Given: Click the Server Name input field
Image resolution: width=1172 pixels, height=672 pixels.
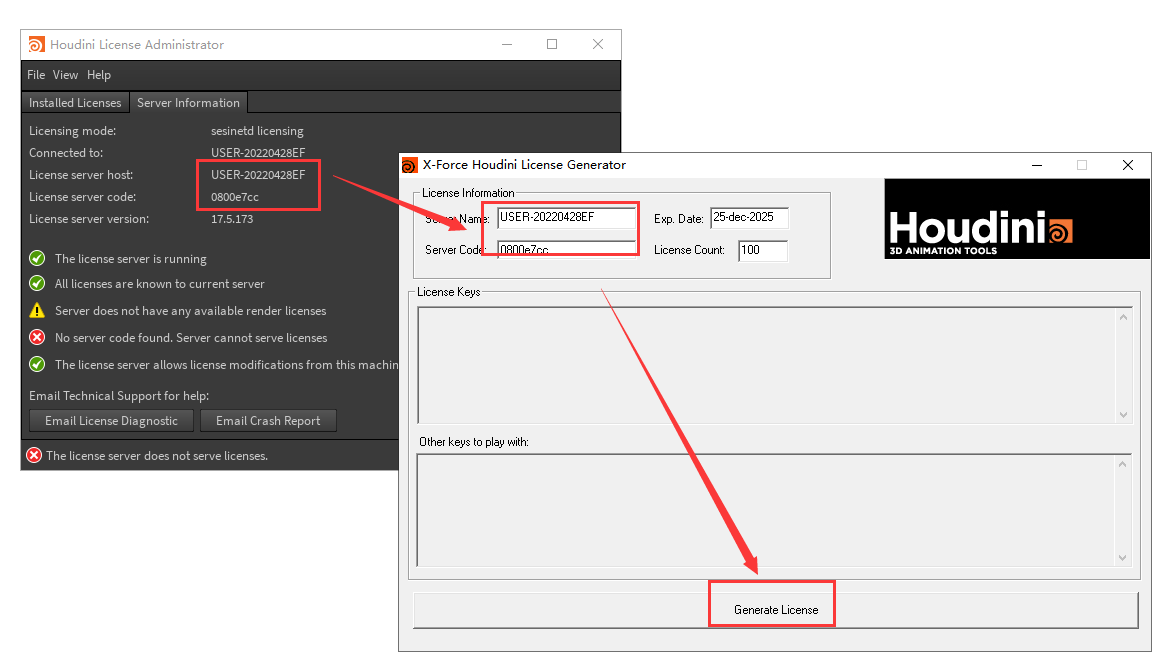Looking at the screenshot, I should coord(567,218).
